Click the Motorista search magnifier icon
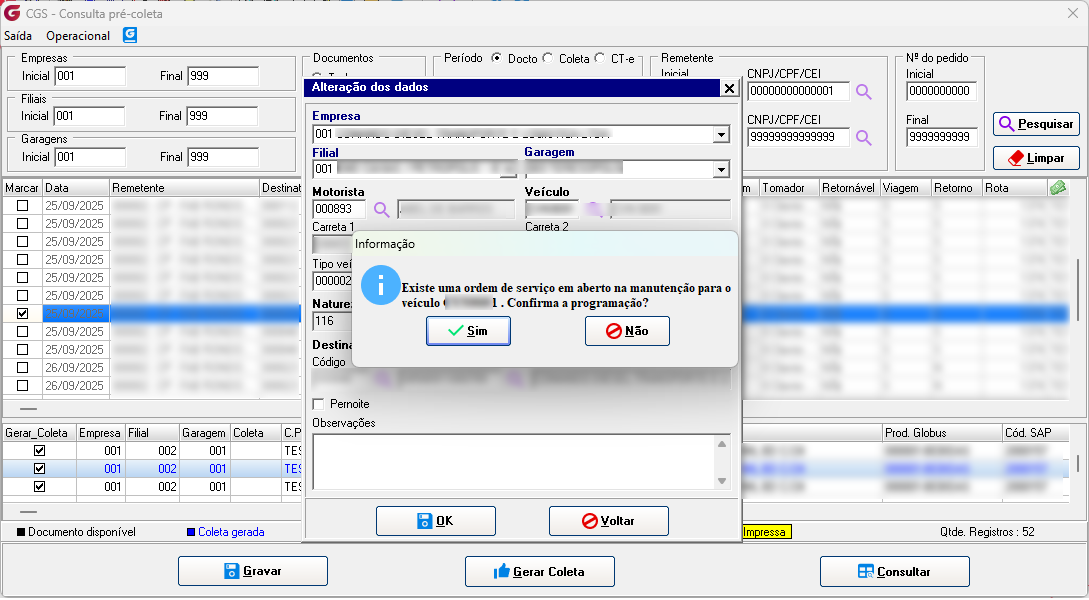Screen dimensions: 1089x600 (x=381, y=209)
